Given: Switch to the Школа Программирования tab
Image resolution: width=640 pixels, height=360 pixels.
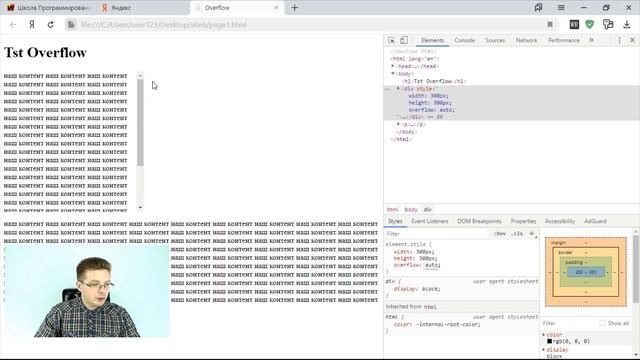Looking at the screenshot, I should [48, 7].
